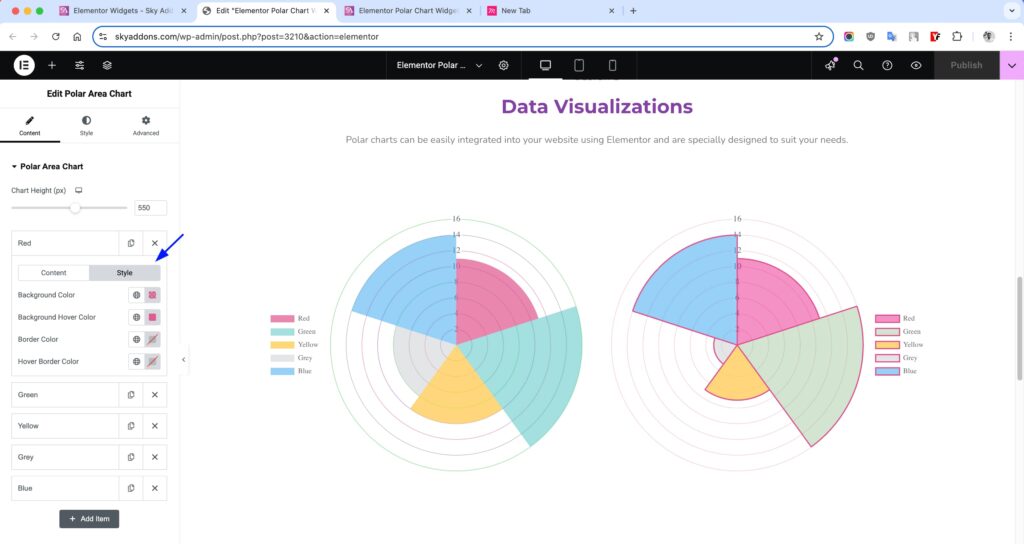Toggle Blue series in right chart legend
The image size is (1024, 544).
pyautogui.click(x=895, y=371)
